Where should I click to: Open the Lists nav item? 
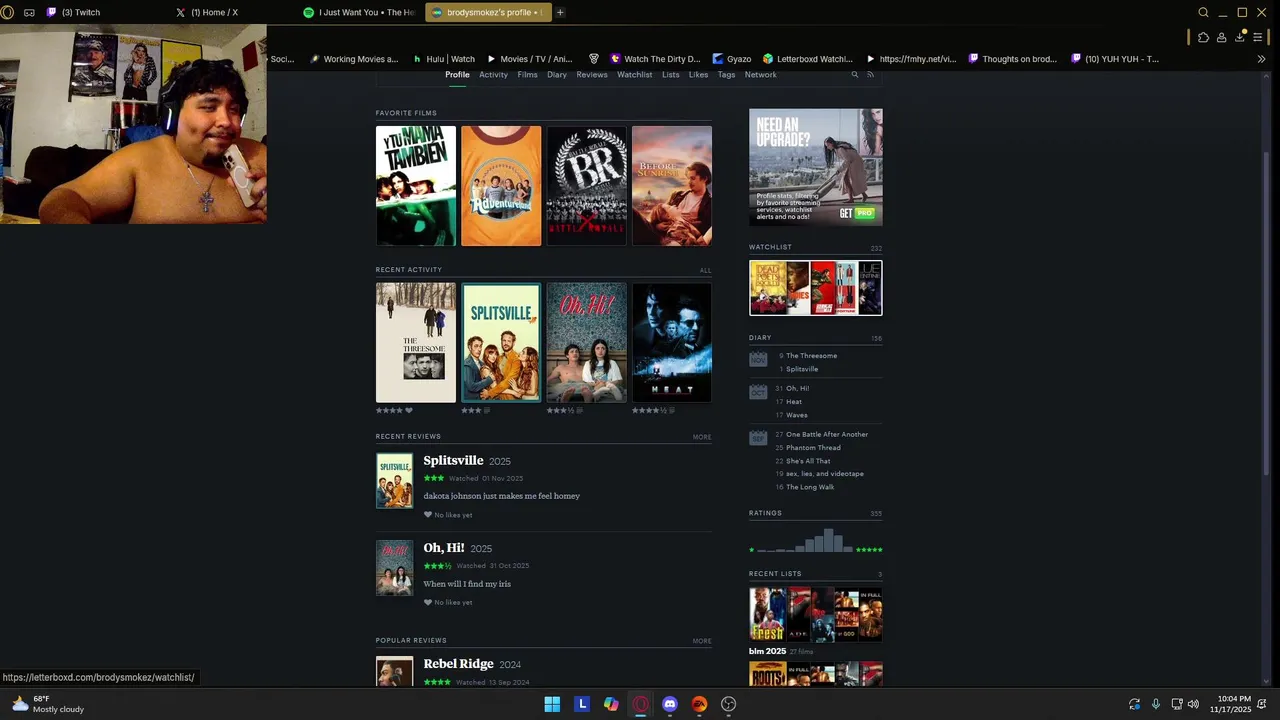(x=670, y=75)
